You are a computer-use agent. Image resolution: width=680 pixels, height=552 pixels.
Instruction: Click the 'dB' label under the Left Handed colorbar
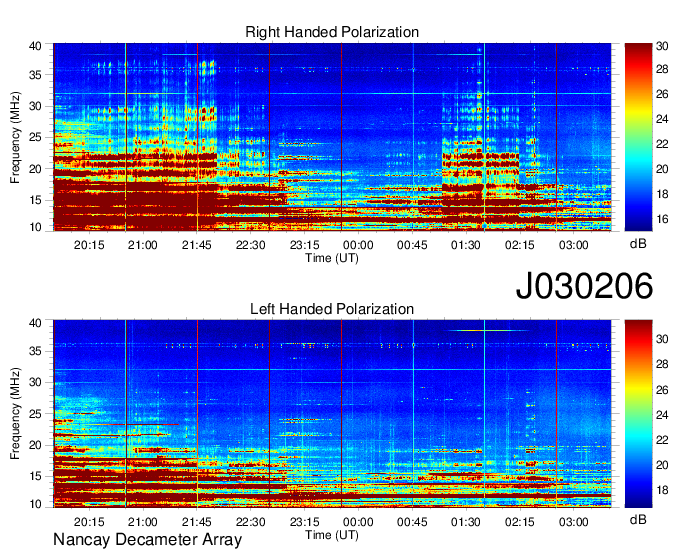pyautogui.click(x=638, y=519)
